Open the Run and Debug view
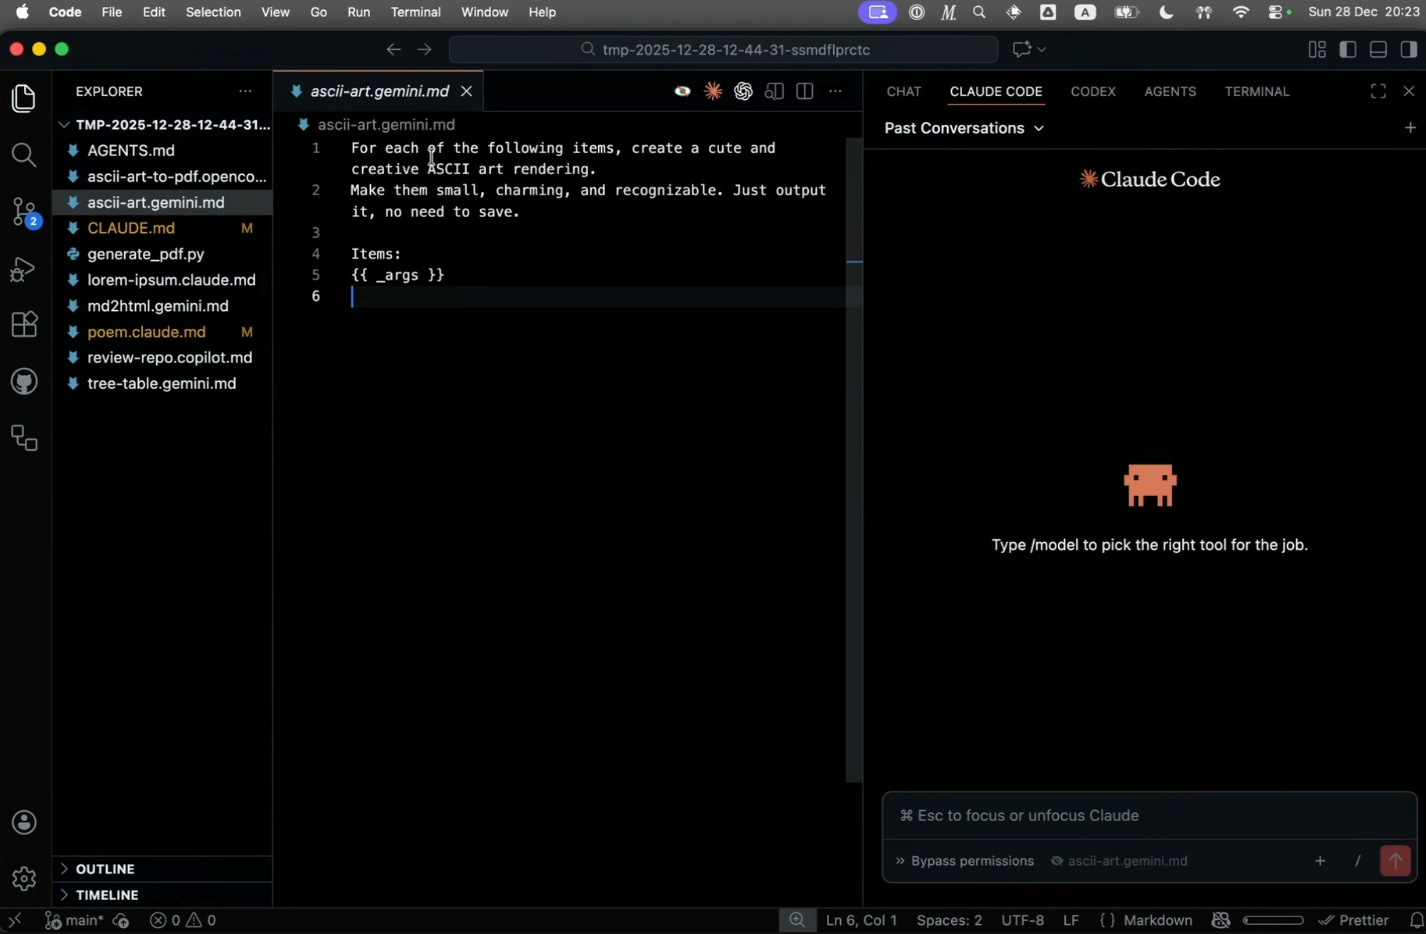Screen dimensions: 1426x934 coord(24,269)
